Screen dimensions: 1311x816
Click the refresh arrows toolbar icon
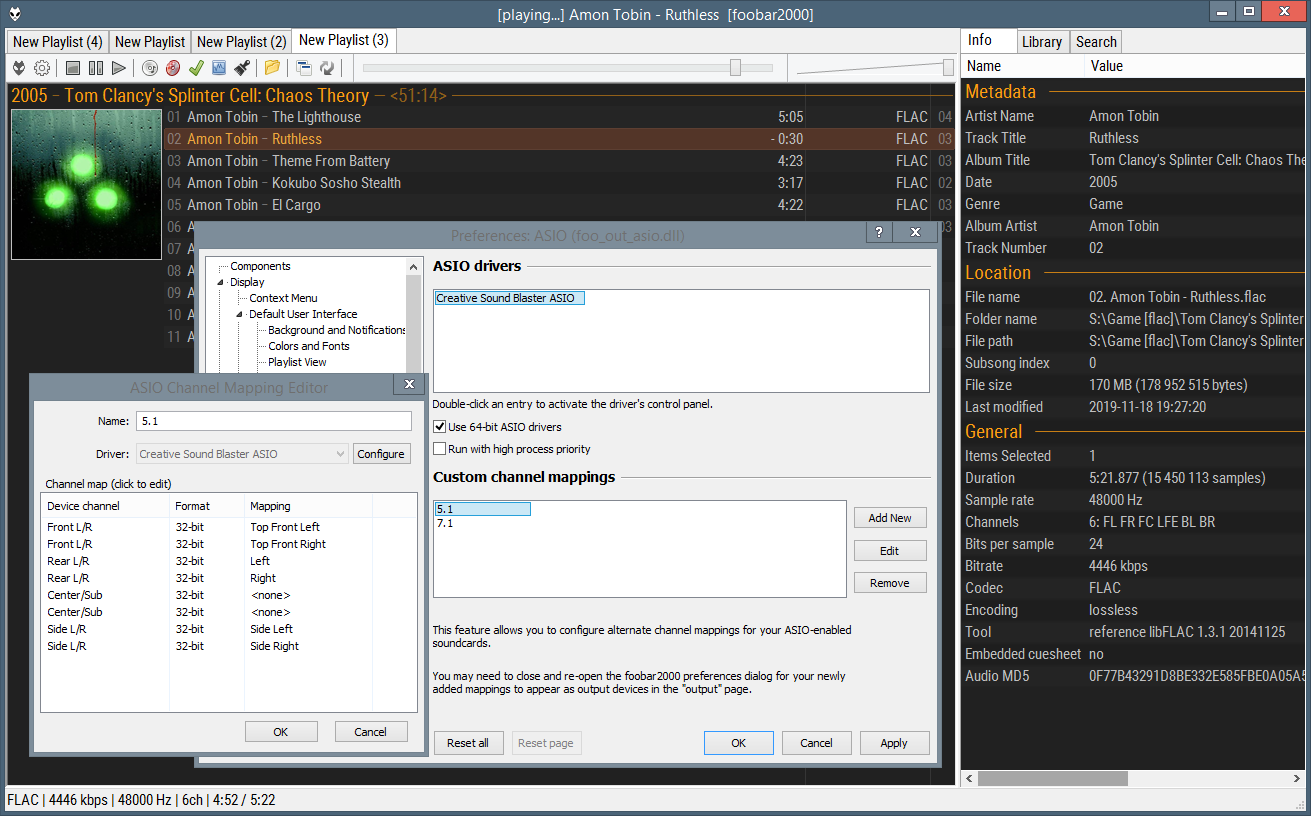(327, 68)
